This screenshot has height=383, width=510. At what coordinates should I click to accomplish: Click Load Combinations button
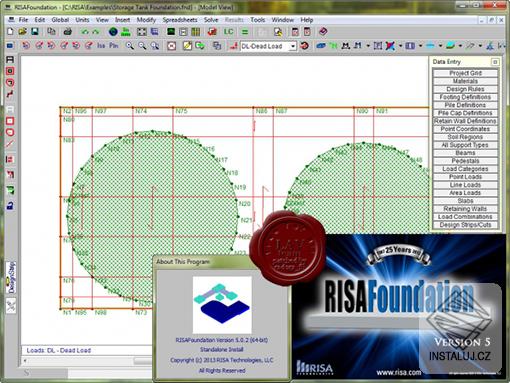click(465, 217)
